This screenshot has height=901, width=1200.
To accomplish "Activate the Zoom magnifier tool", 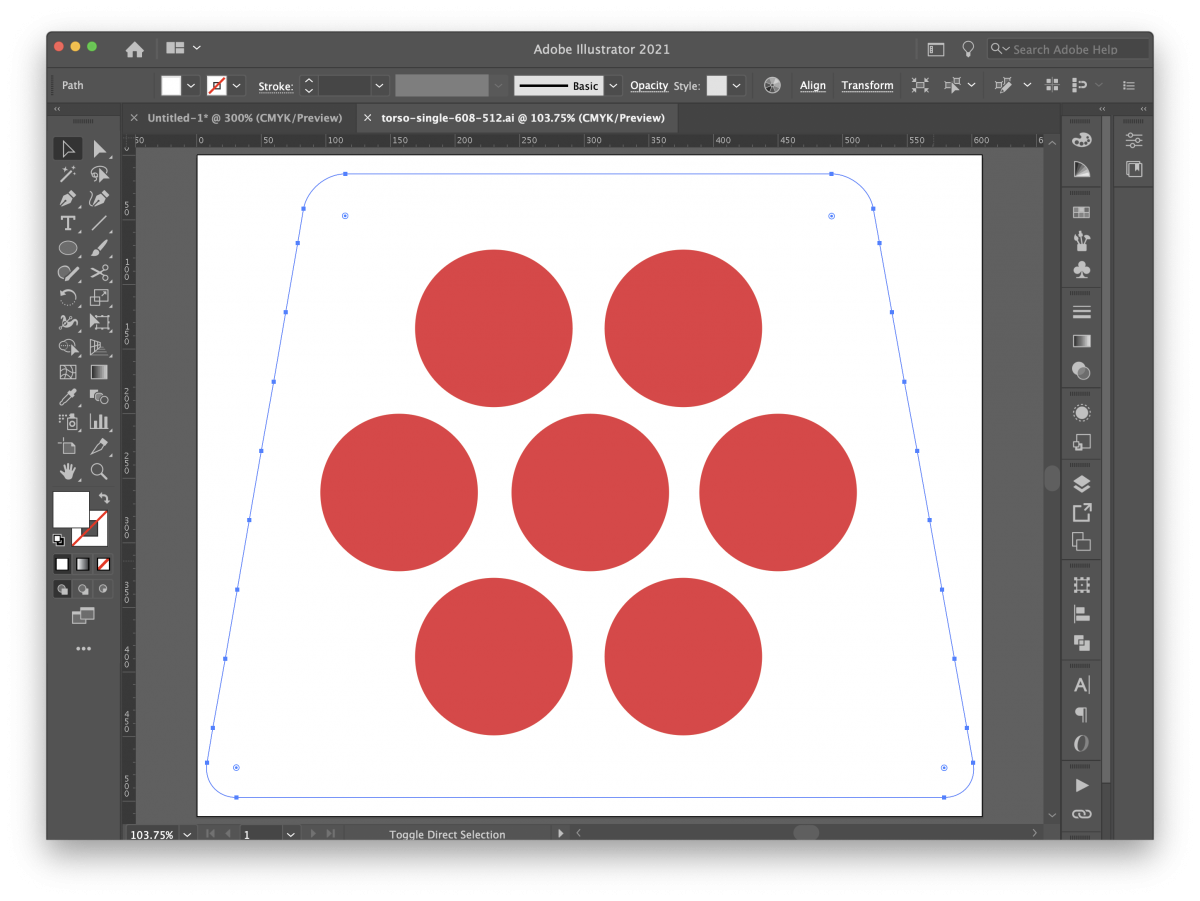I will coord(99,471).
